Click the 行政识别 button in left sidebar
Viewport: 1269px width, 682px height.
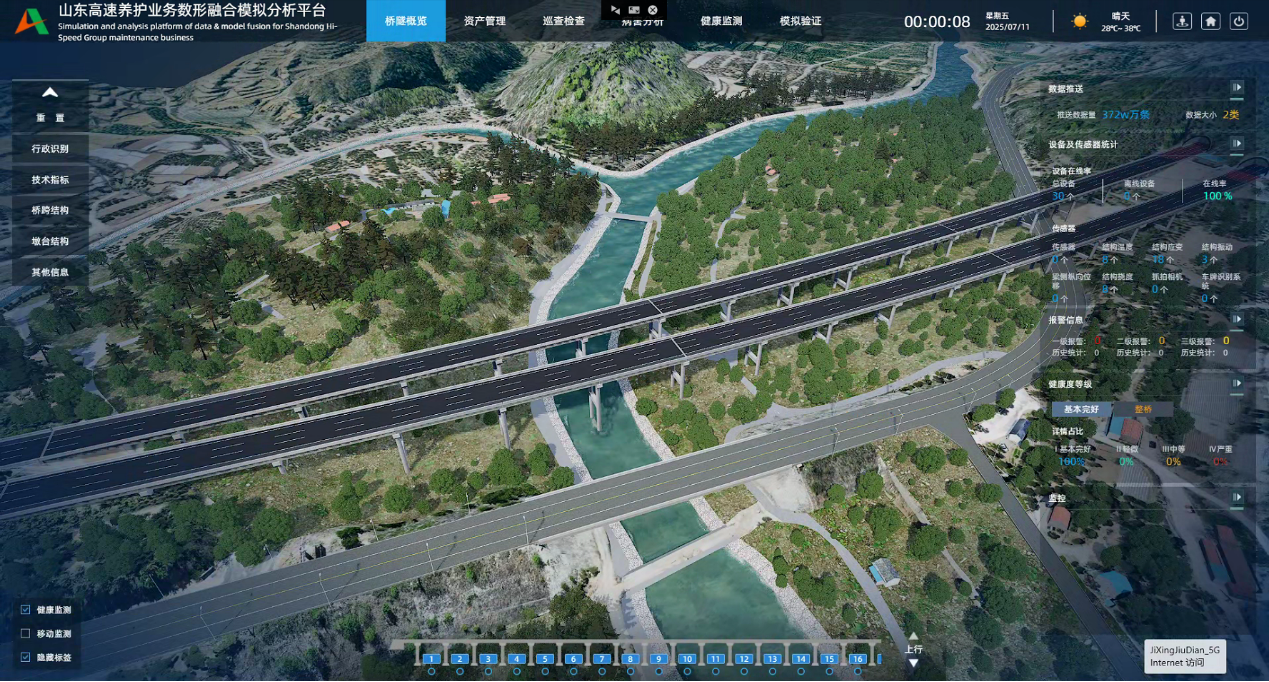point(50,149)
